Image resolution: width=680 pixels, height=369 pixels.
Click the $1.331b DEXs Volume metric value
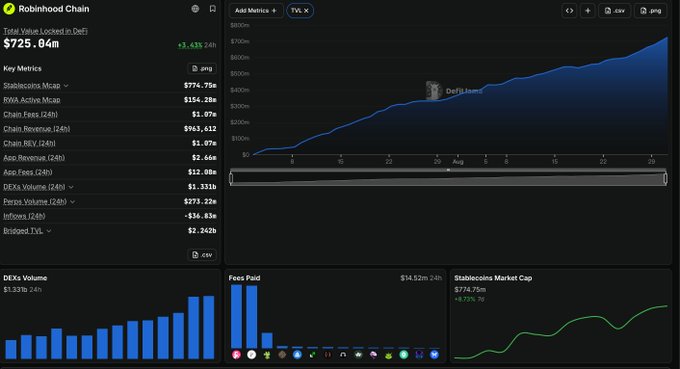pos(202,187)
